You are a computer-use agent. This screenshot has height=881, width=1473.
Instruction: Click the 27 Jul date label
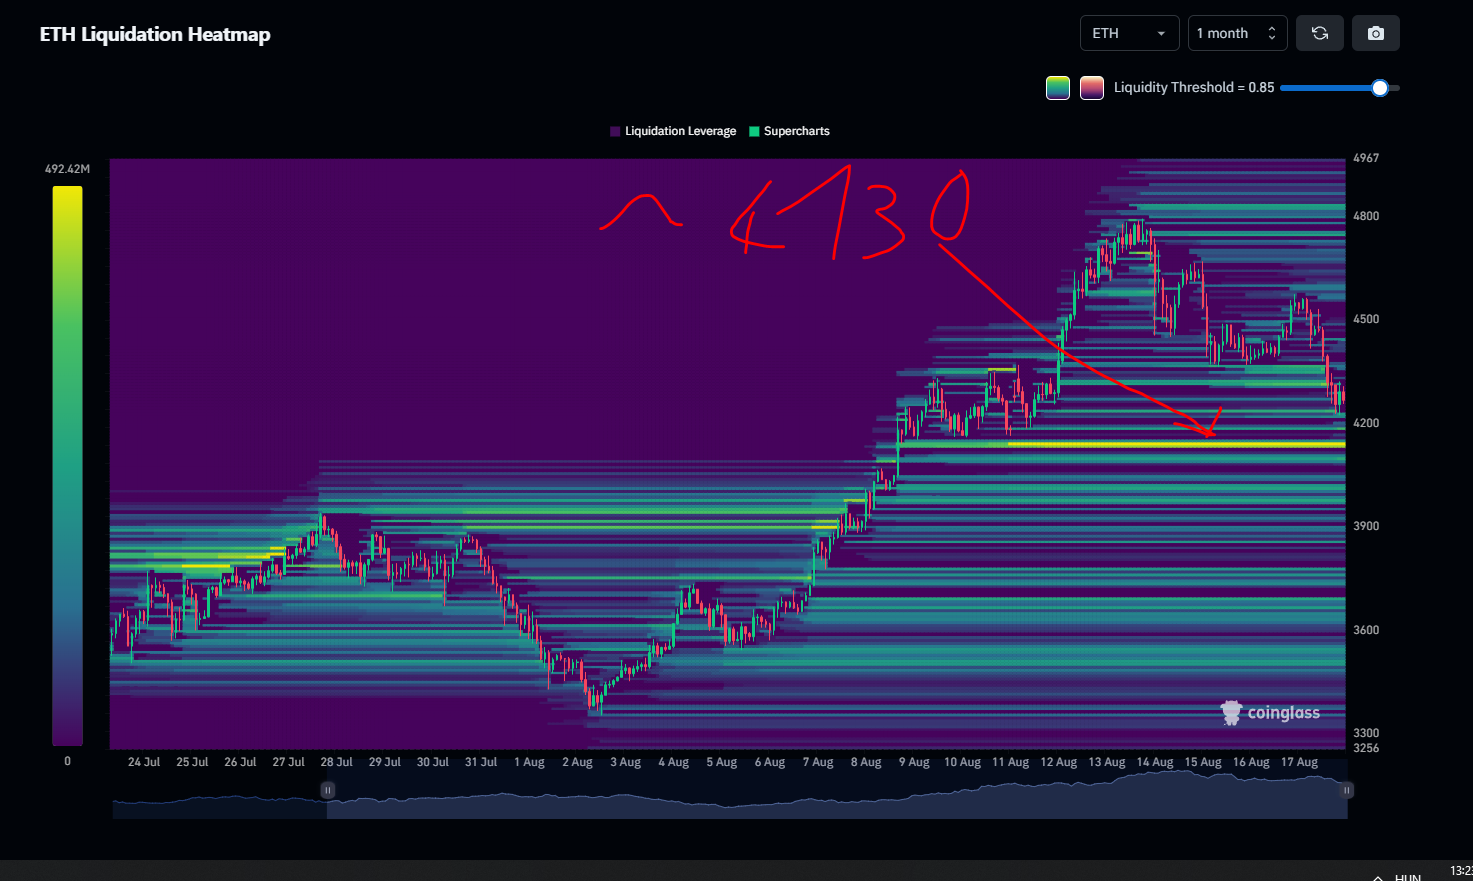[288, 762]
